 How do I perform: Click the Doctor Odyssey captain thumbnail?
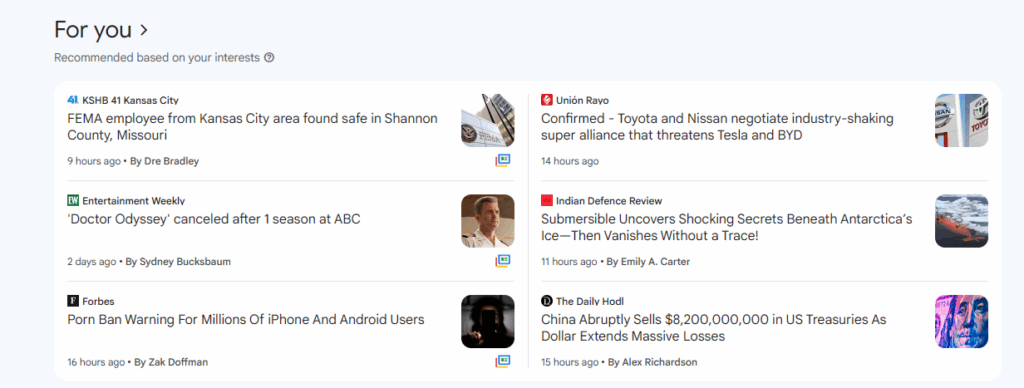point(488,221)
